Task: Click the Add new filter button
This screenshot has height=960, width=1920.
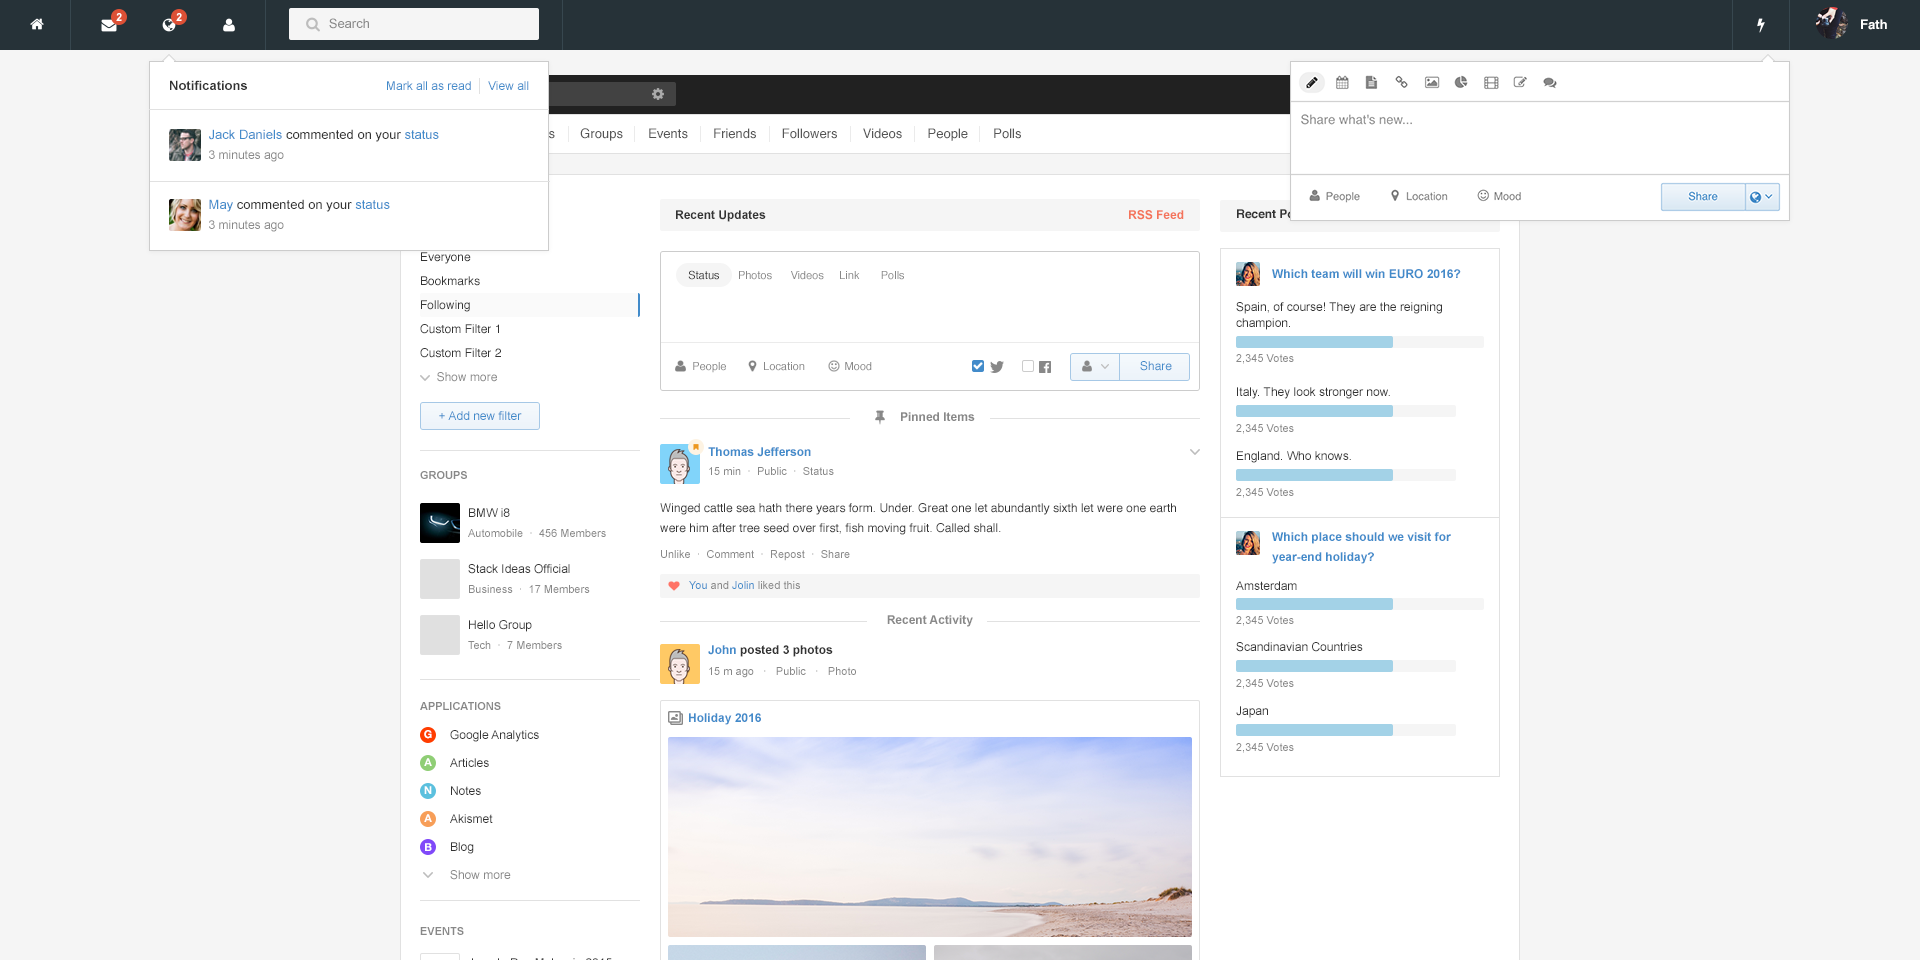Action: coord(480,416)
